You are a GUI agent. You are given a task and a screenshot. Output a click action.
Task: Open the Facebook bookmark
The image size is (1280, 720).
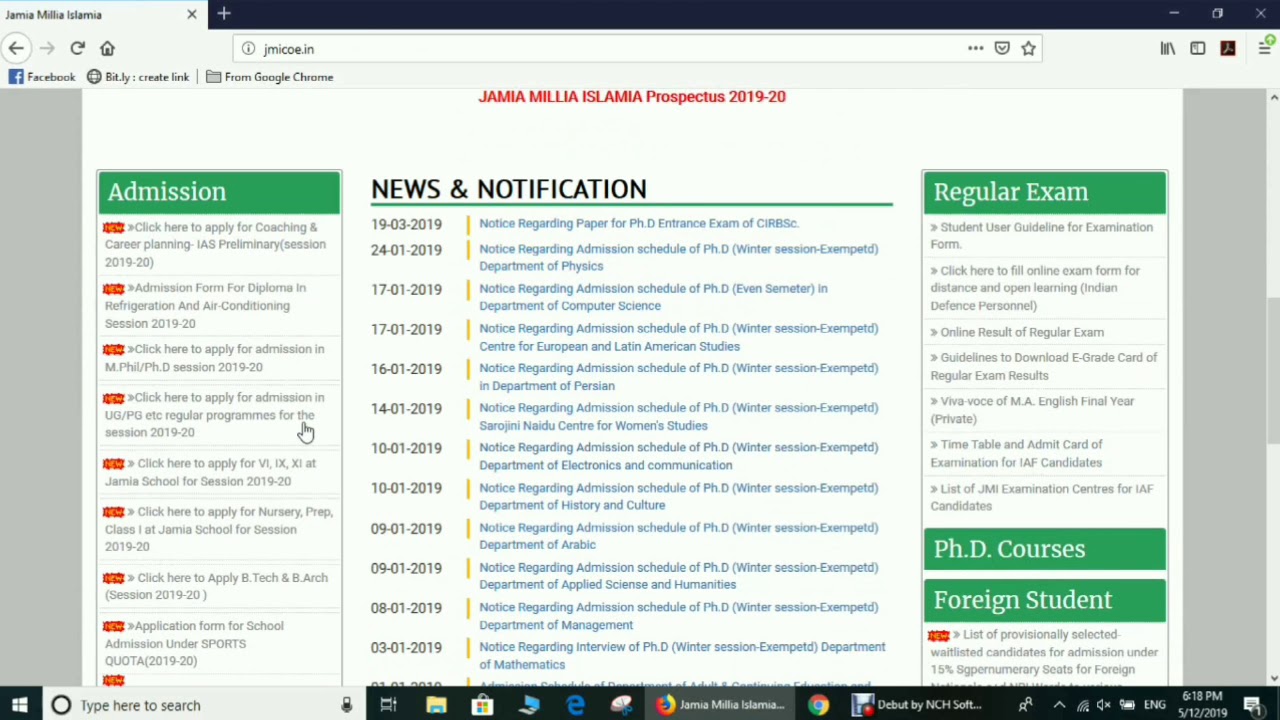pos(42,77)
